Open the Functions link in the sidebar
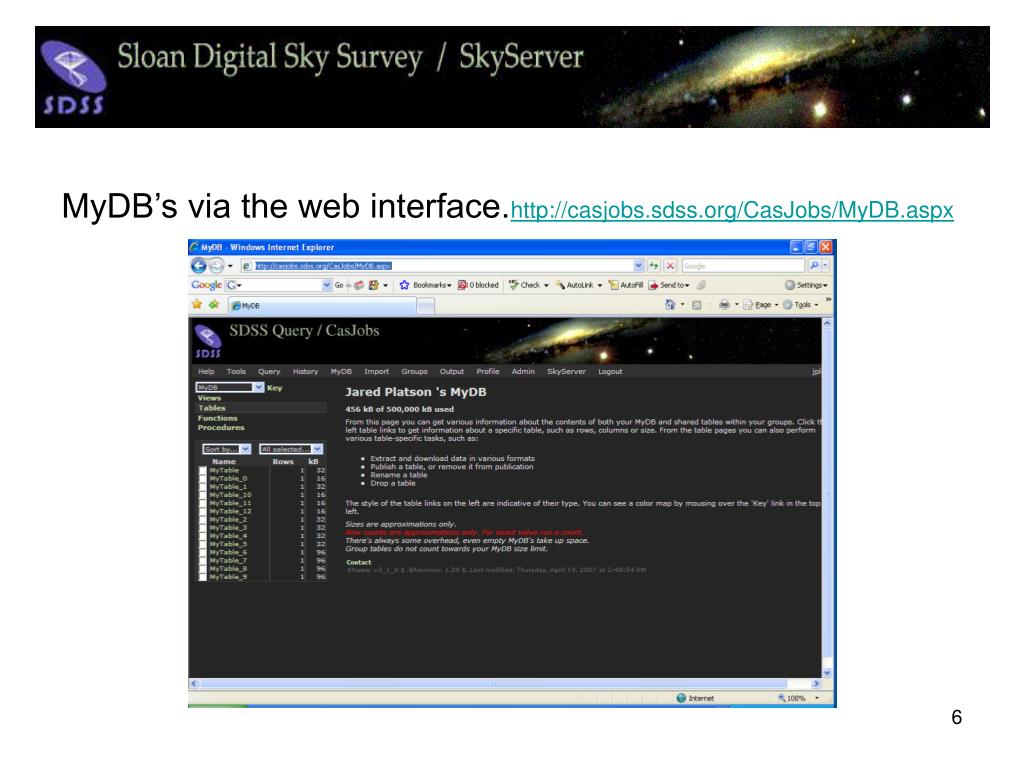 (x=217, y=418)
